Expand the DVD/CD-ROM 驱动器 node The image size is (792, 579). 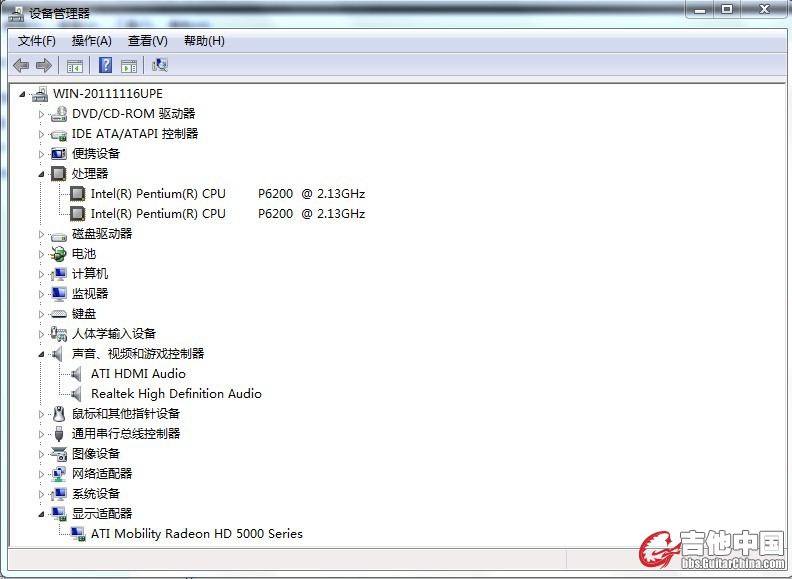pyautogui.click(x=42, y=114)
